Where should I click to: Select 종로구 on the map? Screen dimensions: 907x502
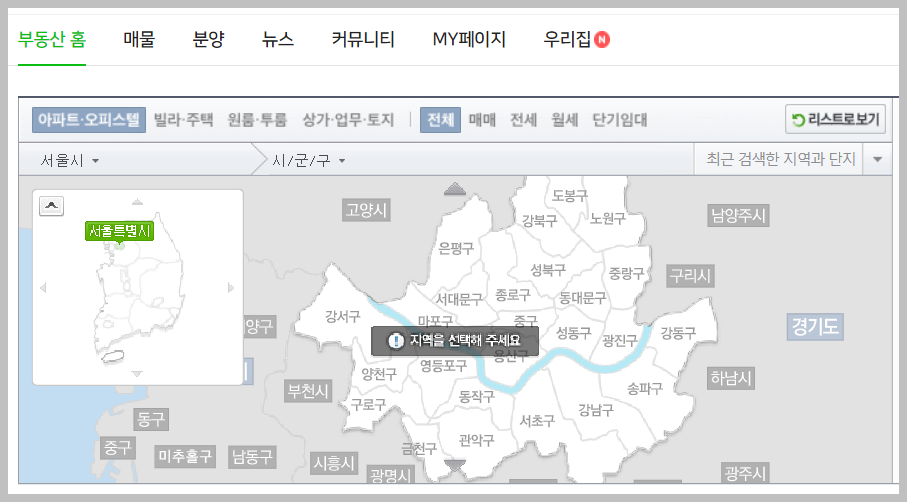pos(513,295)
